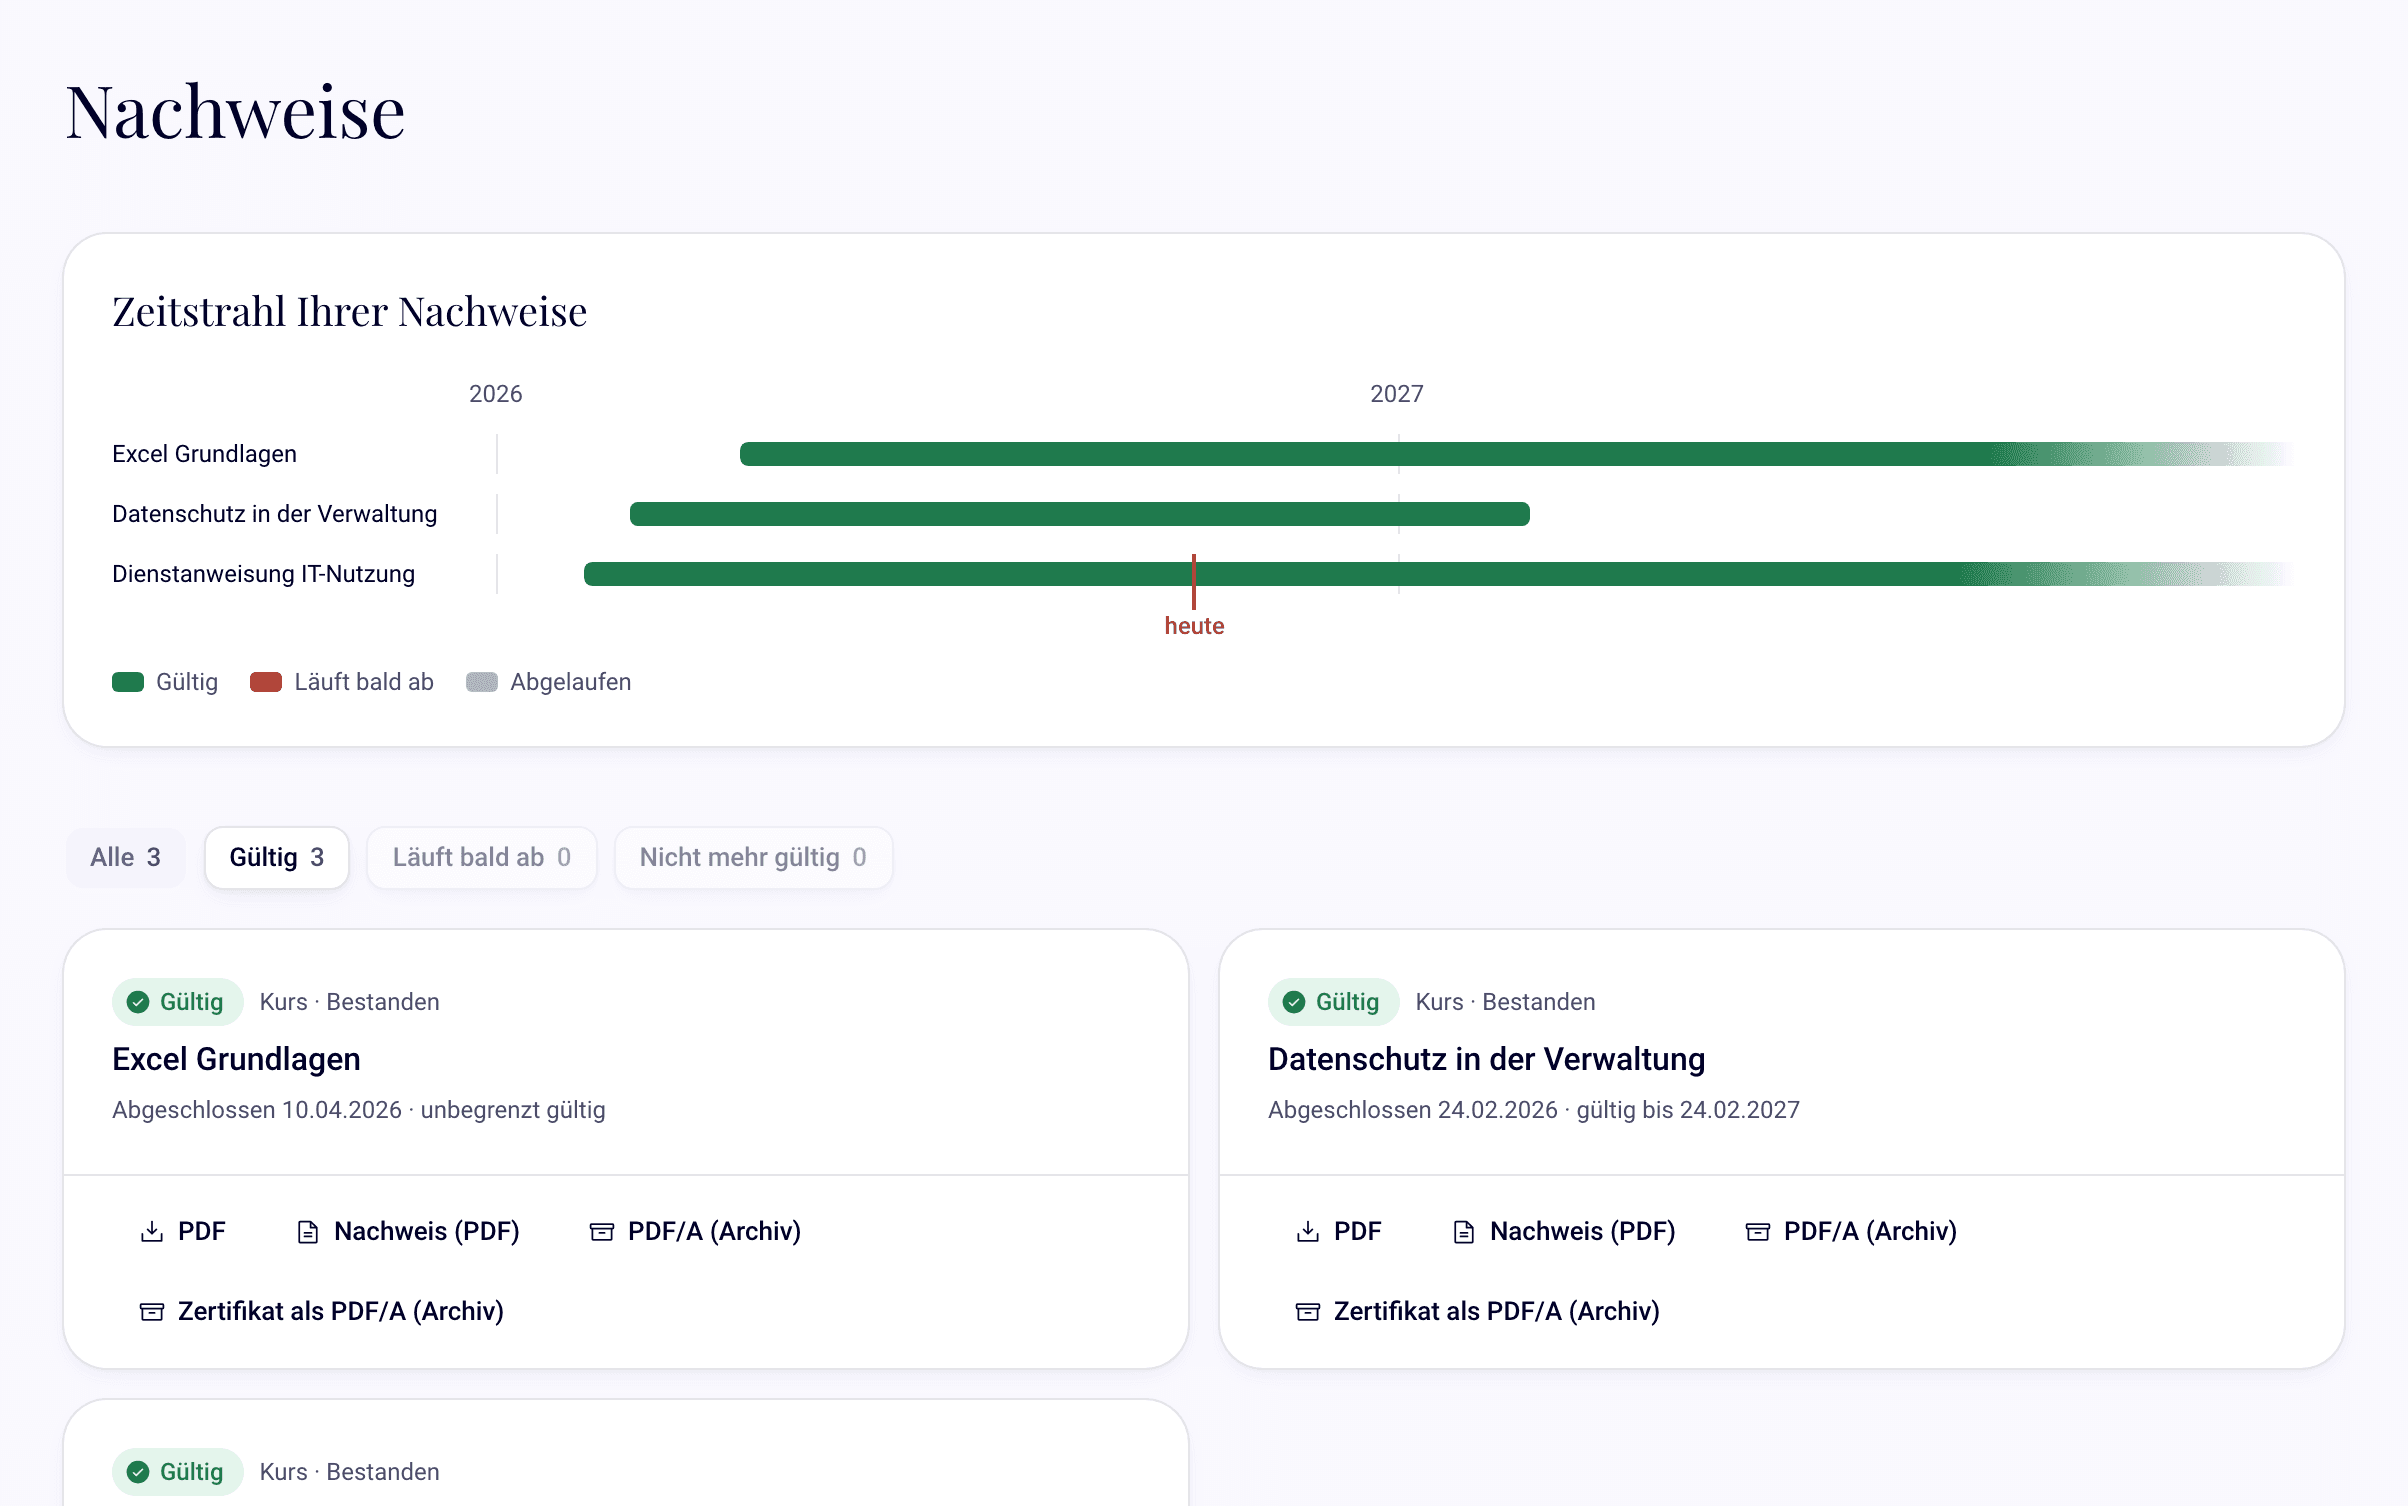The height and width of the screenshot is (1506, 2408).
Task: Click green Gültig legend swatch
Action: [128, 682]
